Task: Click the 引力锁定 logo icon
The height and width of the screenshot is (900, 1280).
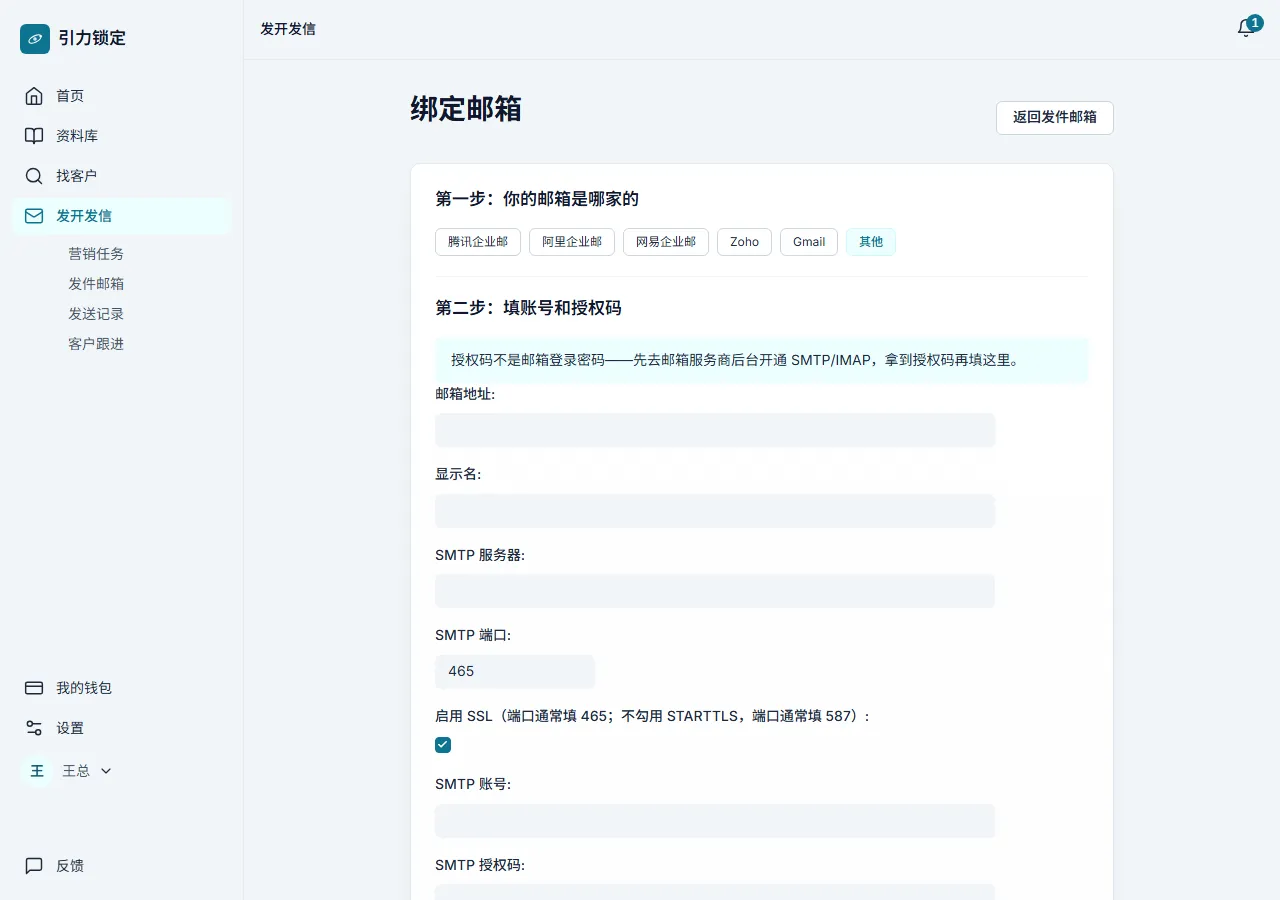Action: click(x=35, y=39)
